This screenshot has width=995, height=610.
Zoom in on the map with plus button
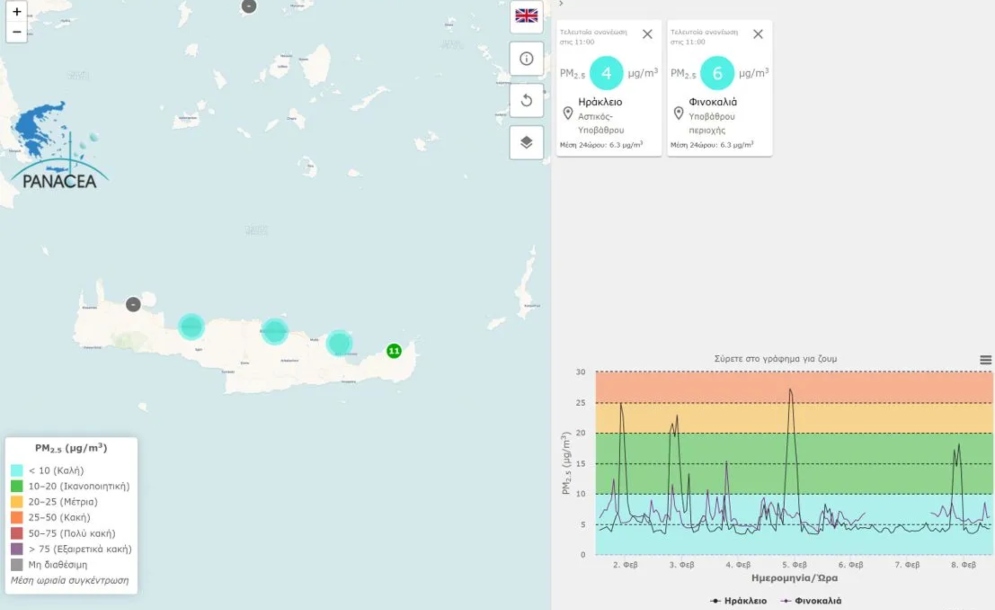(17, 12)
